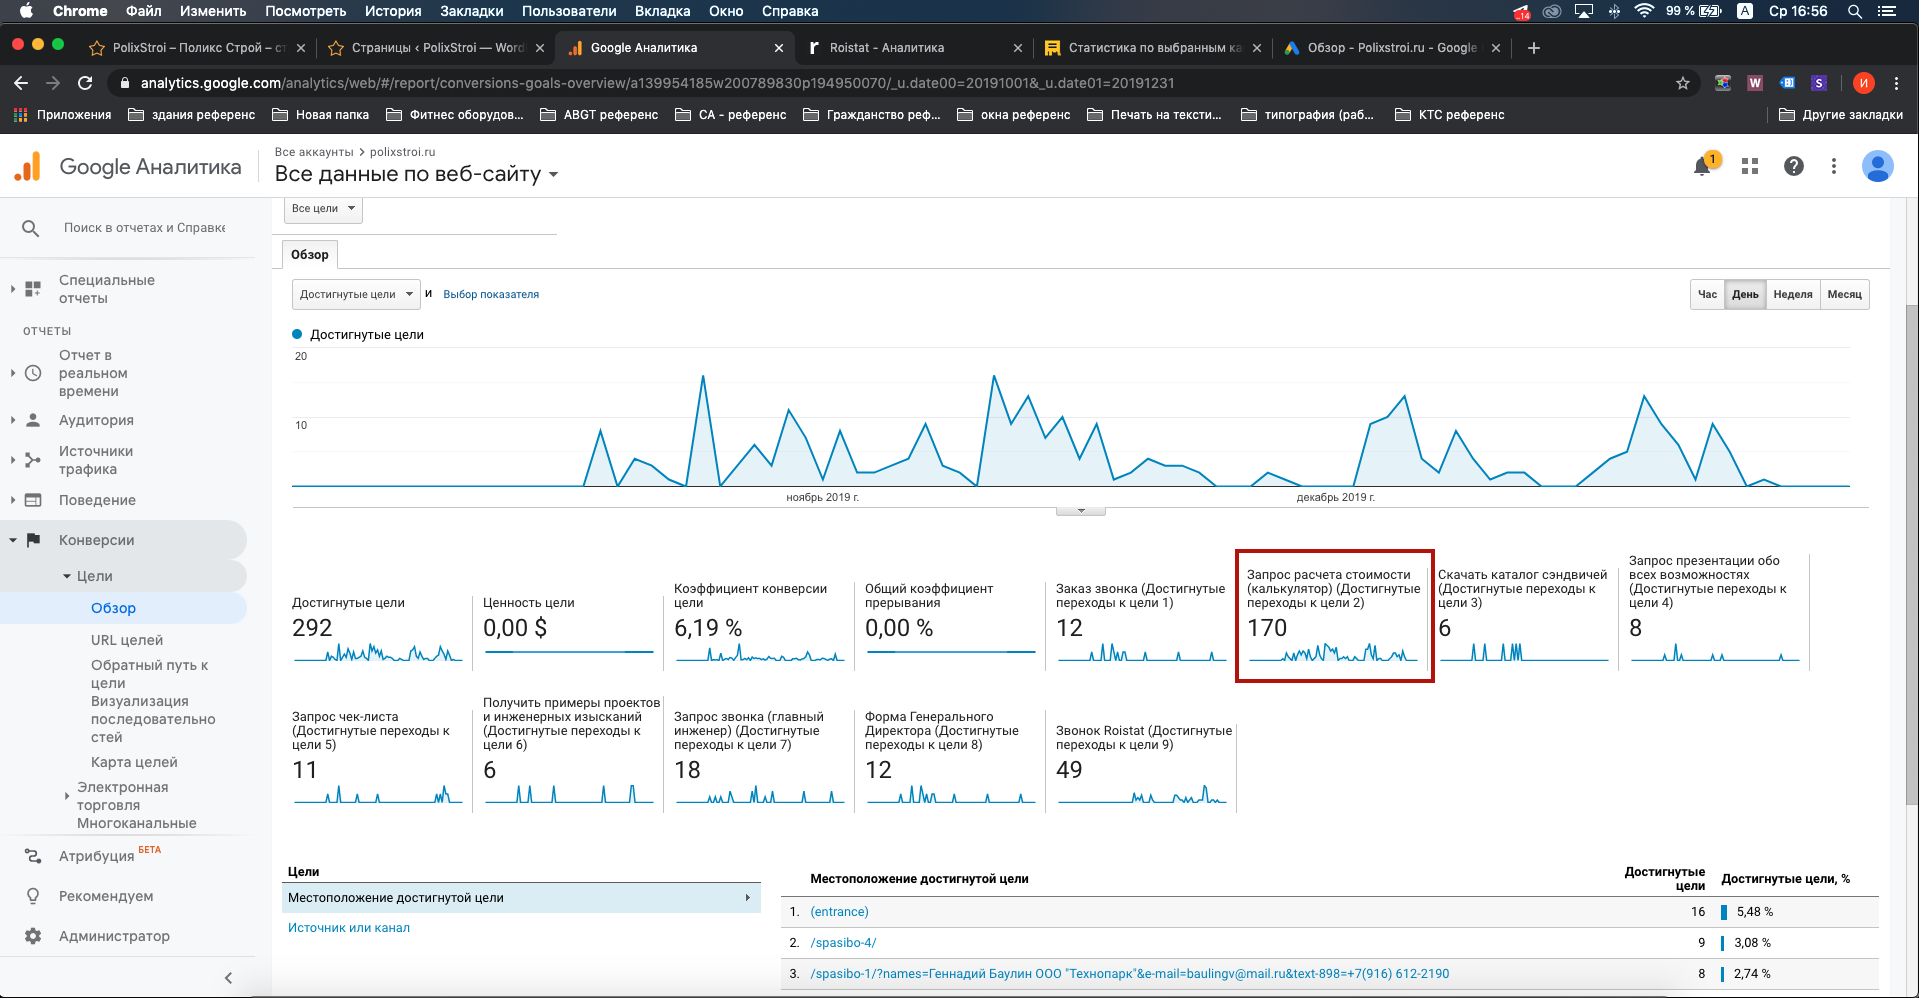This screenshot has width=1919, height=998.
Task: Open the Достигнутые цели metric dropdown
Action: [356, 294]
